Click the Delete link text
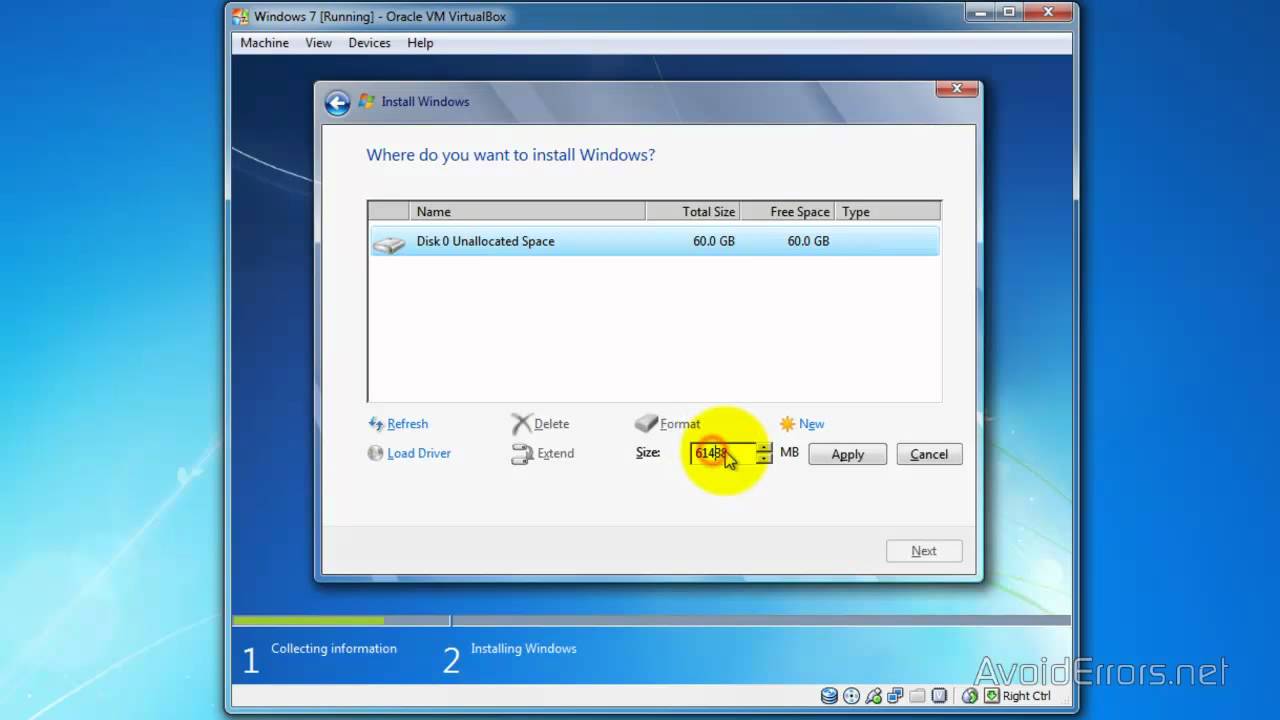Screen dimensions: 1280x720 click(x=552, y=424)
